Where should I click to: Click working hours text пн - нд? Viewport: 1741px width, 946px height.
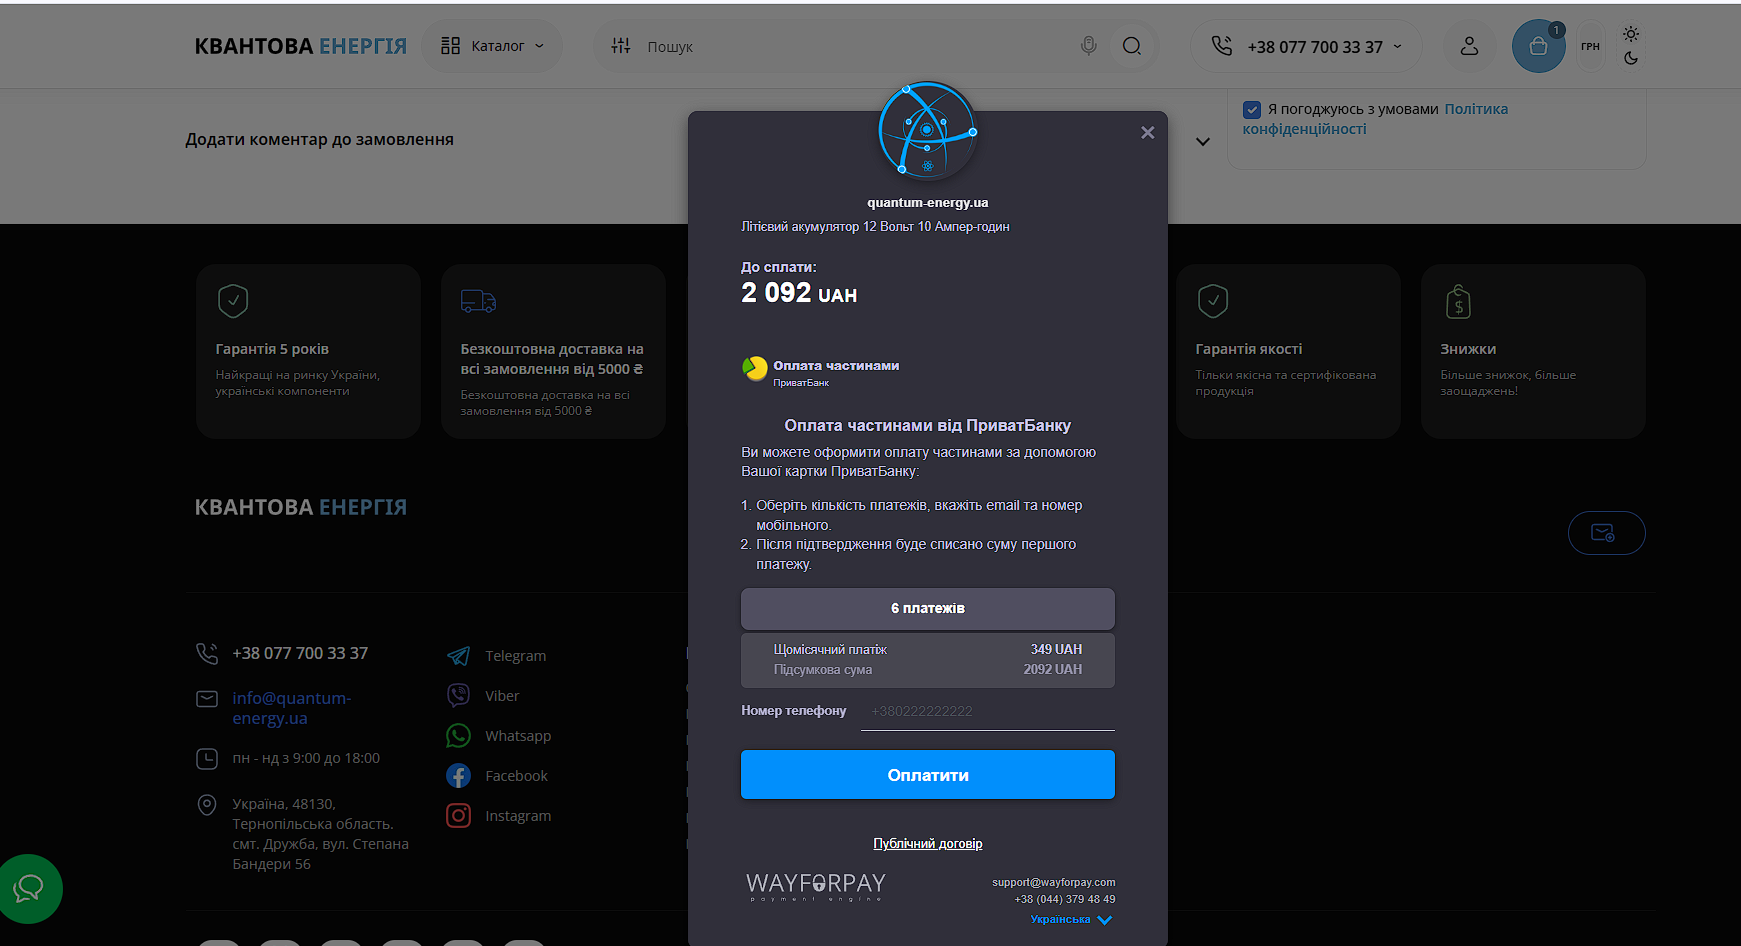click(x=306, y=759)
